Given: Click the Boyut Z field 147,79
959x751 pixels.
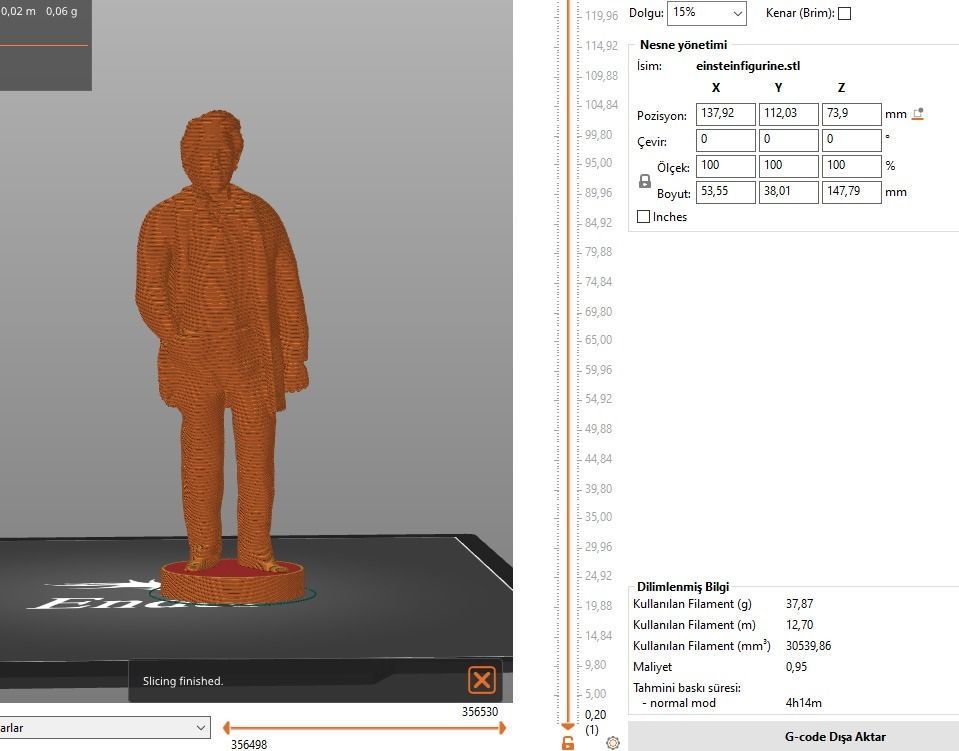Looking at the screenshot, I should 851,192.
